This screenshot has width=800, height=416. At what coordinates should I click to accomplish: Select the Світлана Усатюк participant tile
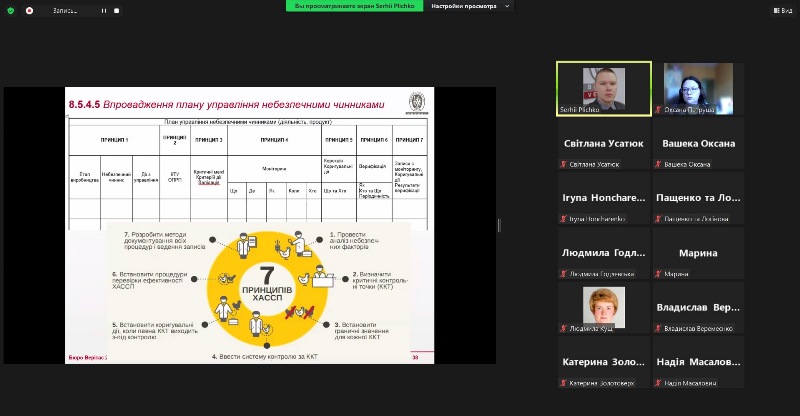pyautogui.click(x=604, y=143)
